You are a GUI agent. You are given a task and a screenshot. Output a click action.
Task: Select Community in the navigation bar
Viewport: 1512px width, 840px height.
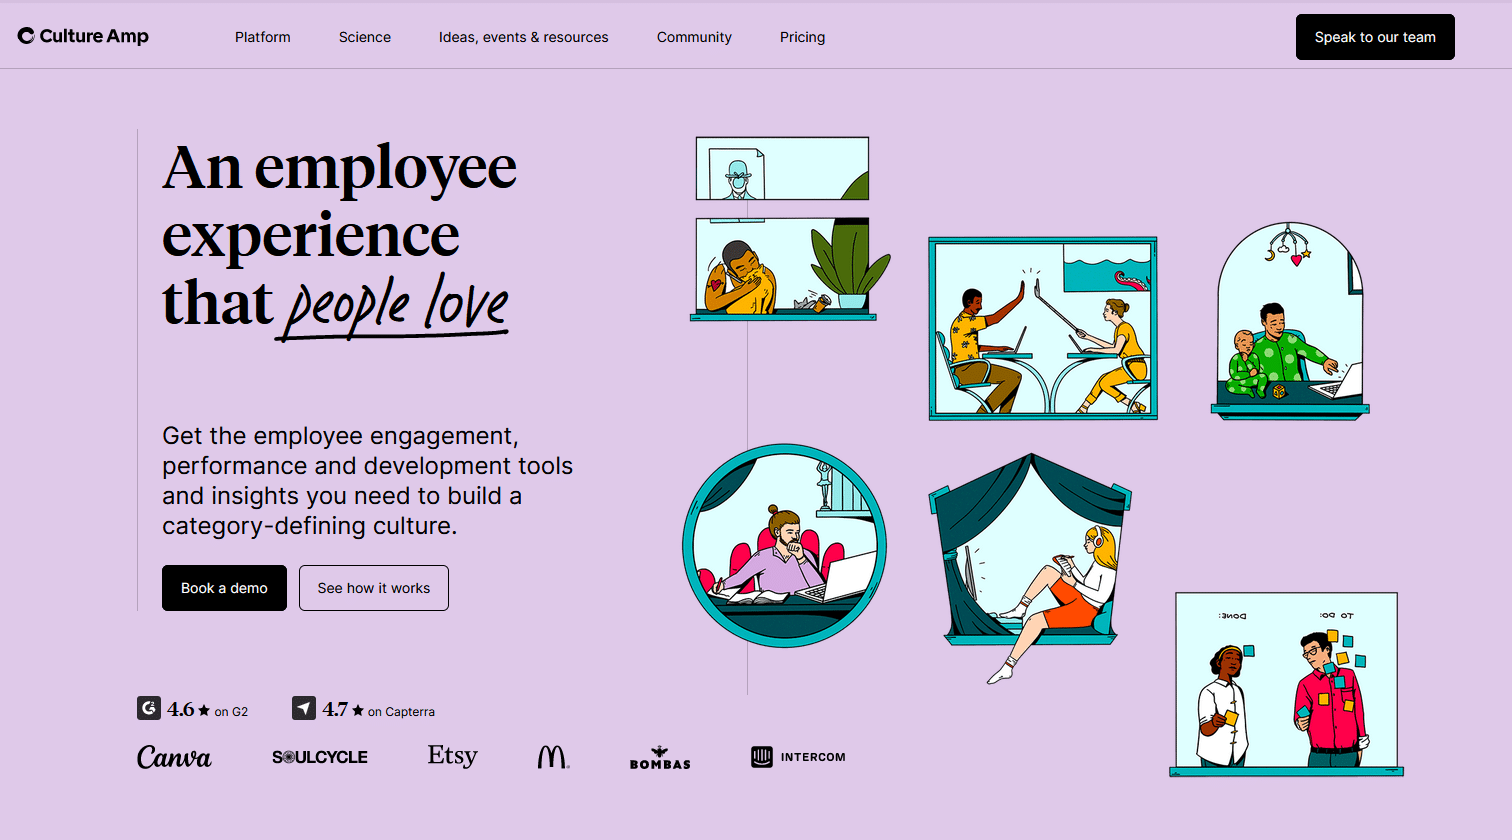694,37
